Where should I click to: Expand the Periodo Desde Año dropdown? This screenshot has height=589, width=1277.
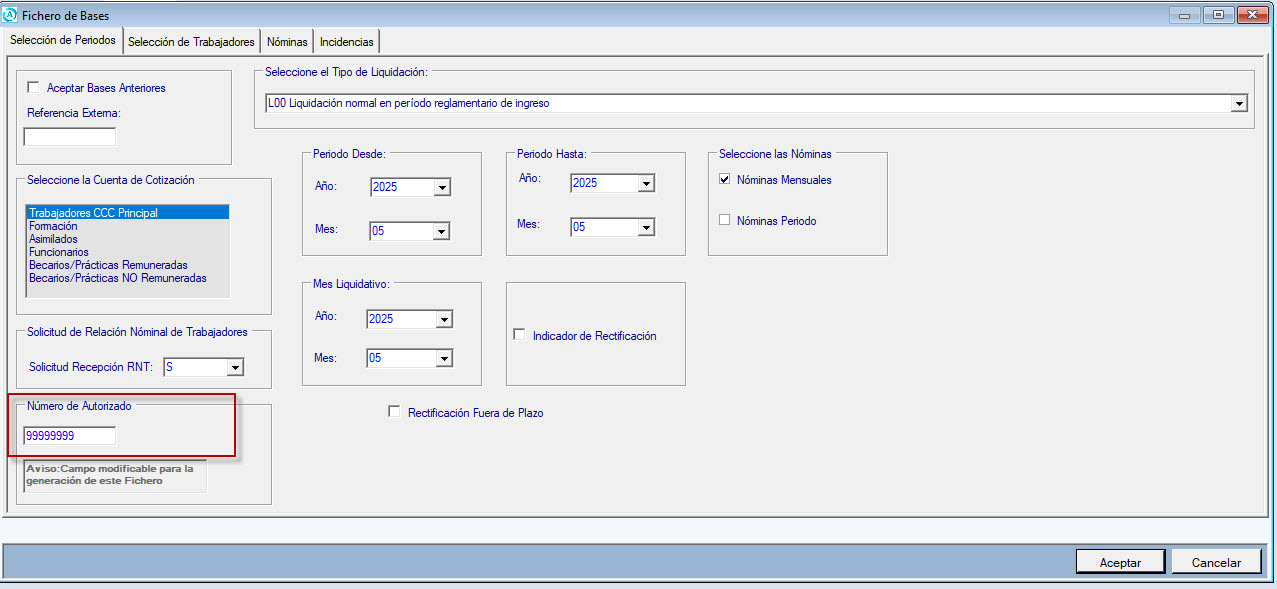click(441, 187)
